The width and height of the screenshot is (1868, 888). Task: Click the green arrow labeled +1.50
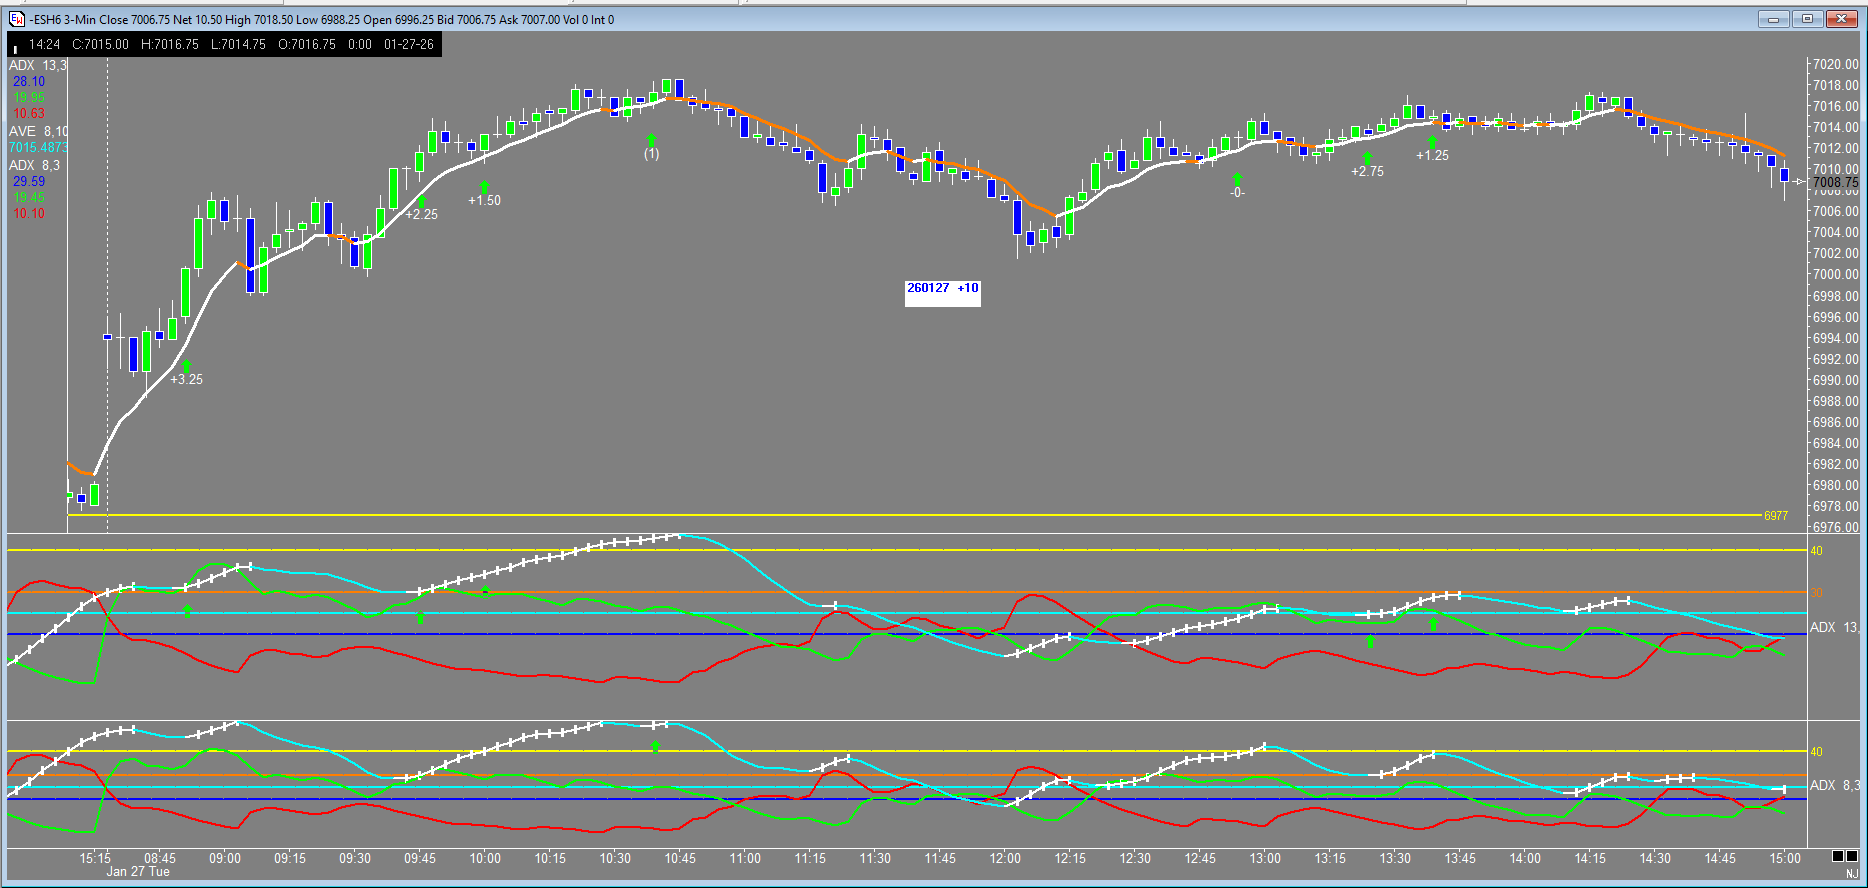(485, 187)
